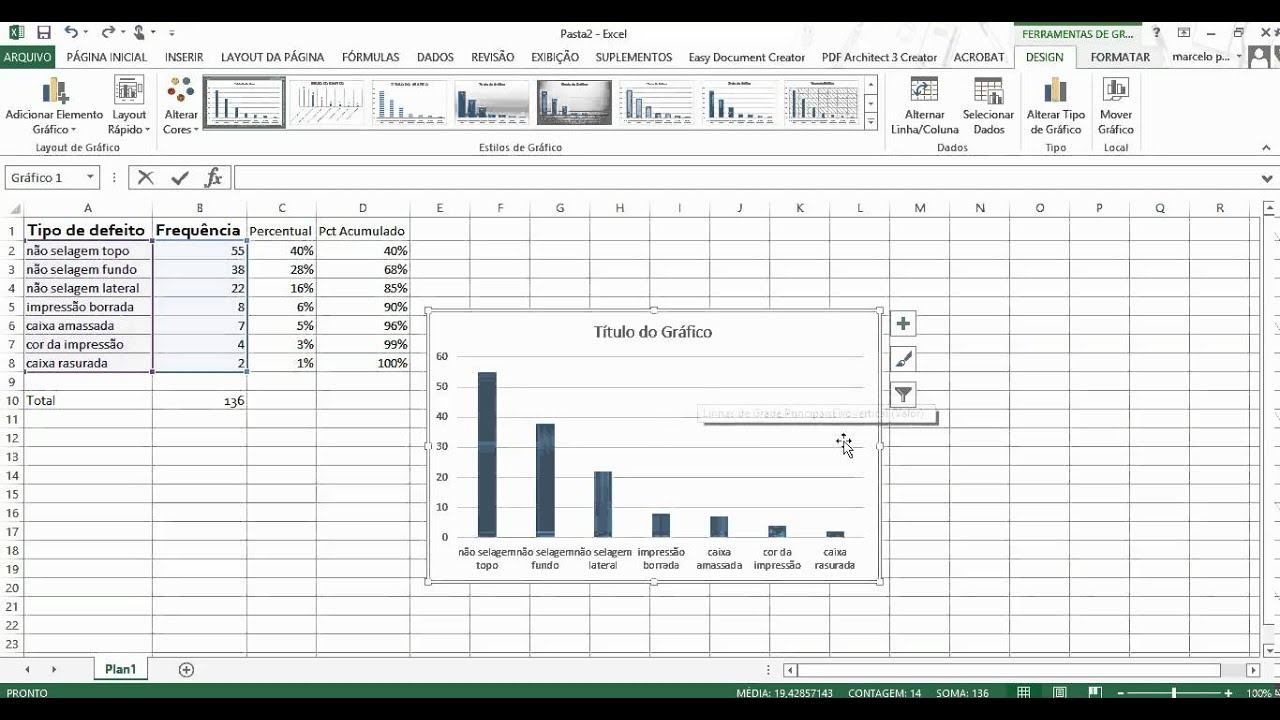This screenshot has width=1280, height=720.
Task: Click the chart title Título do Gráfico
Action: pos(653,332)
